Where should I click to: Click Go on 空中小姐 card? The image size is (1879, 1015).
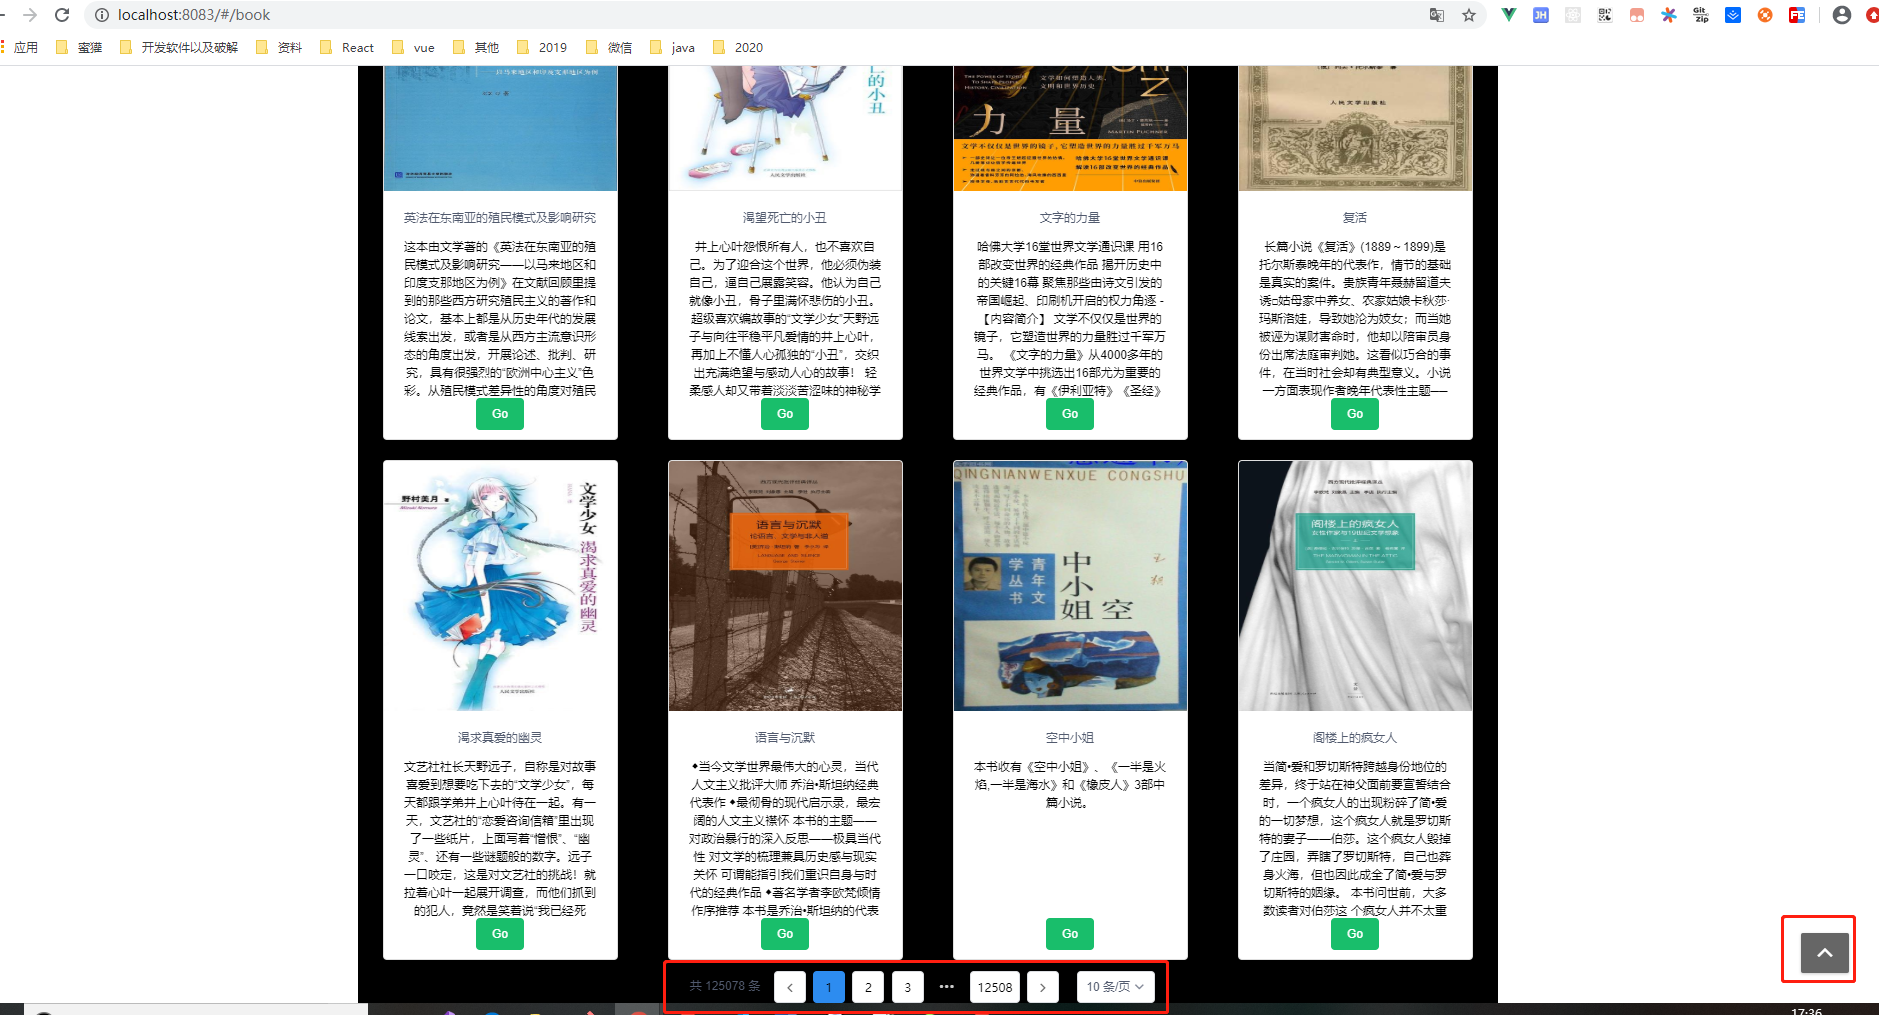pos(1070,934)
